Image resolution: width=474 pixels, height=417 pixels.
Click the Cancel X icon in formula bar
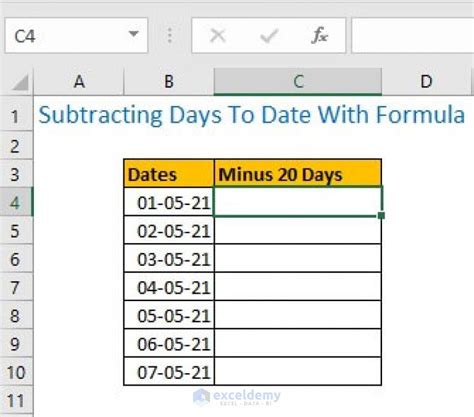point(218,36)
